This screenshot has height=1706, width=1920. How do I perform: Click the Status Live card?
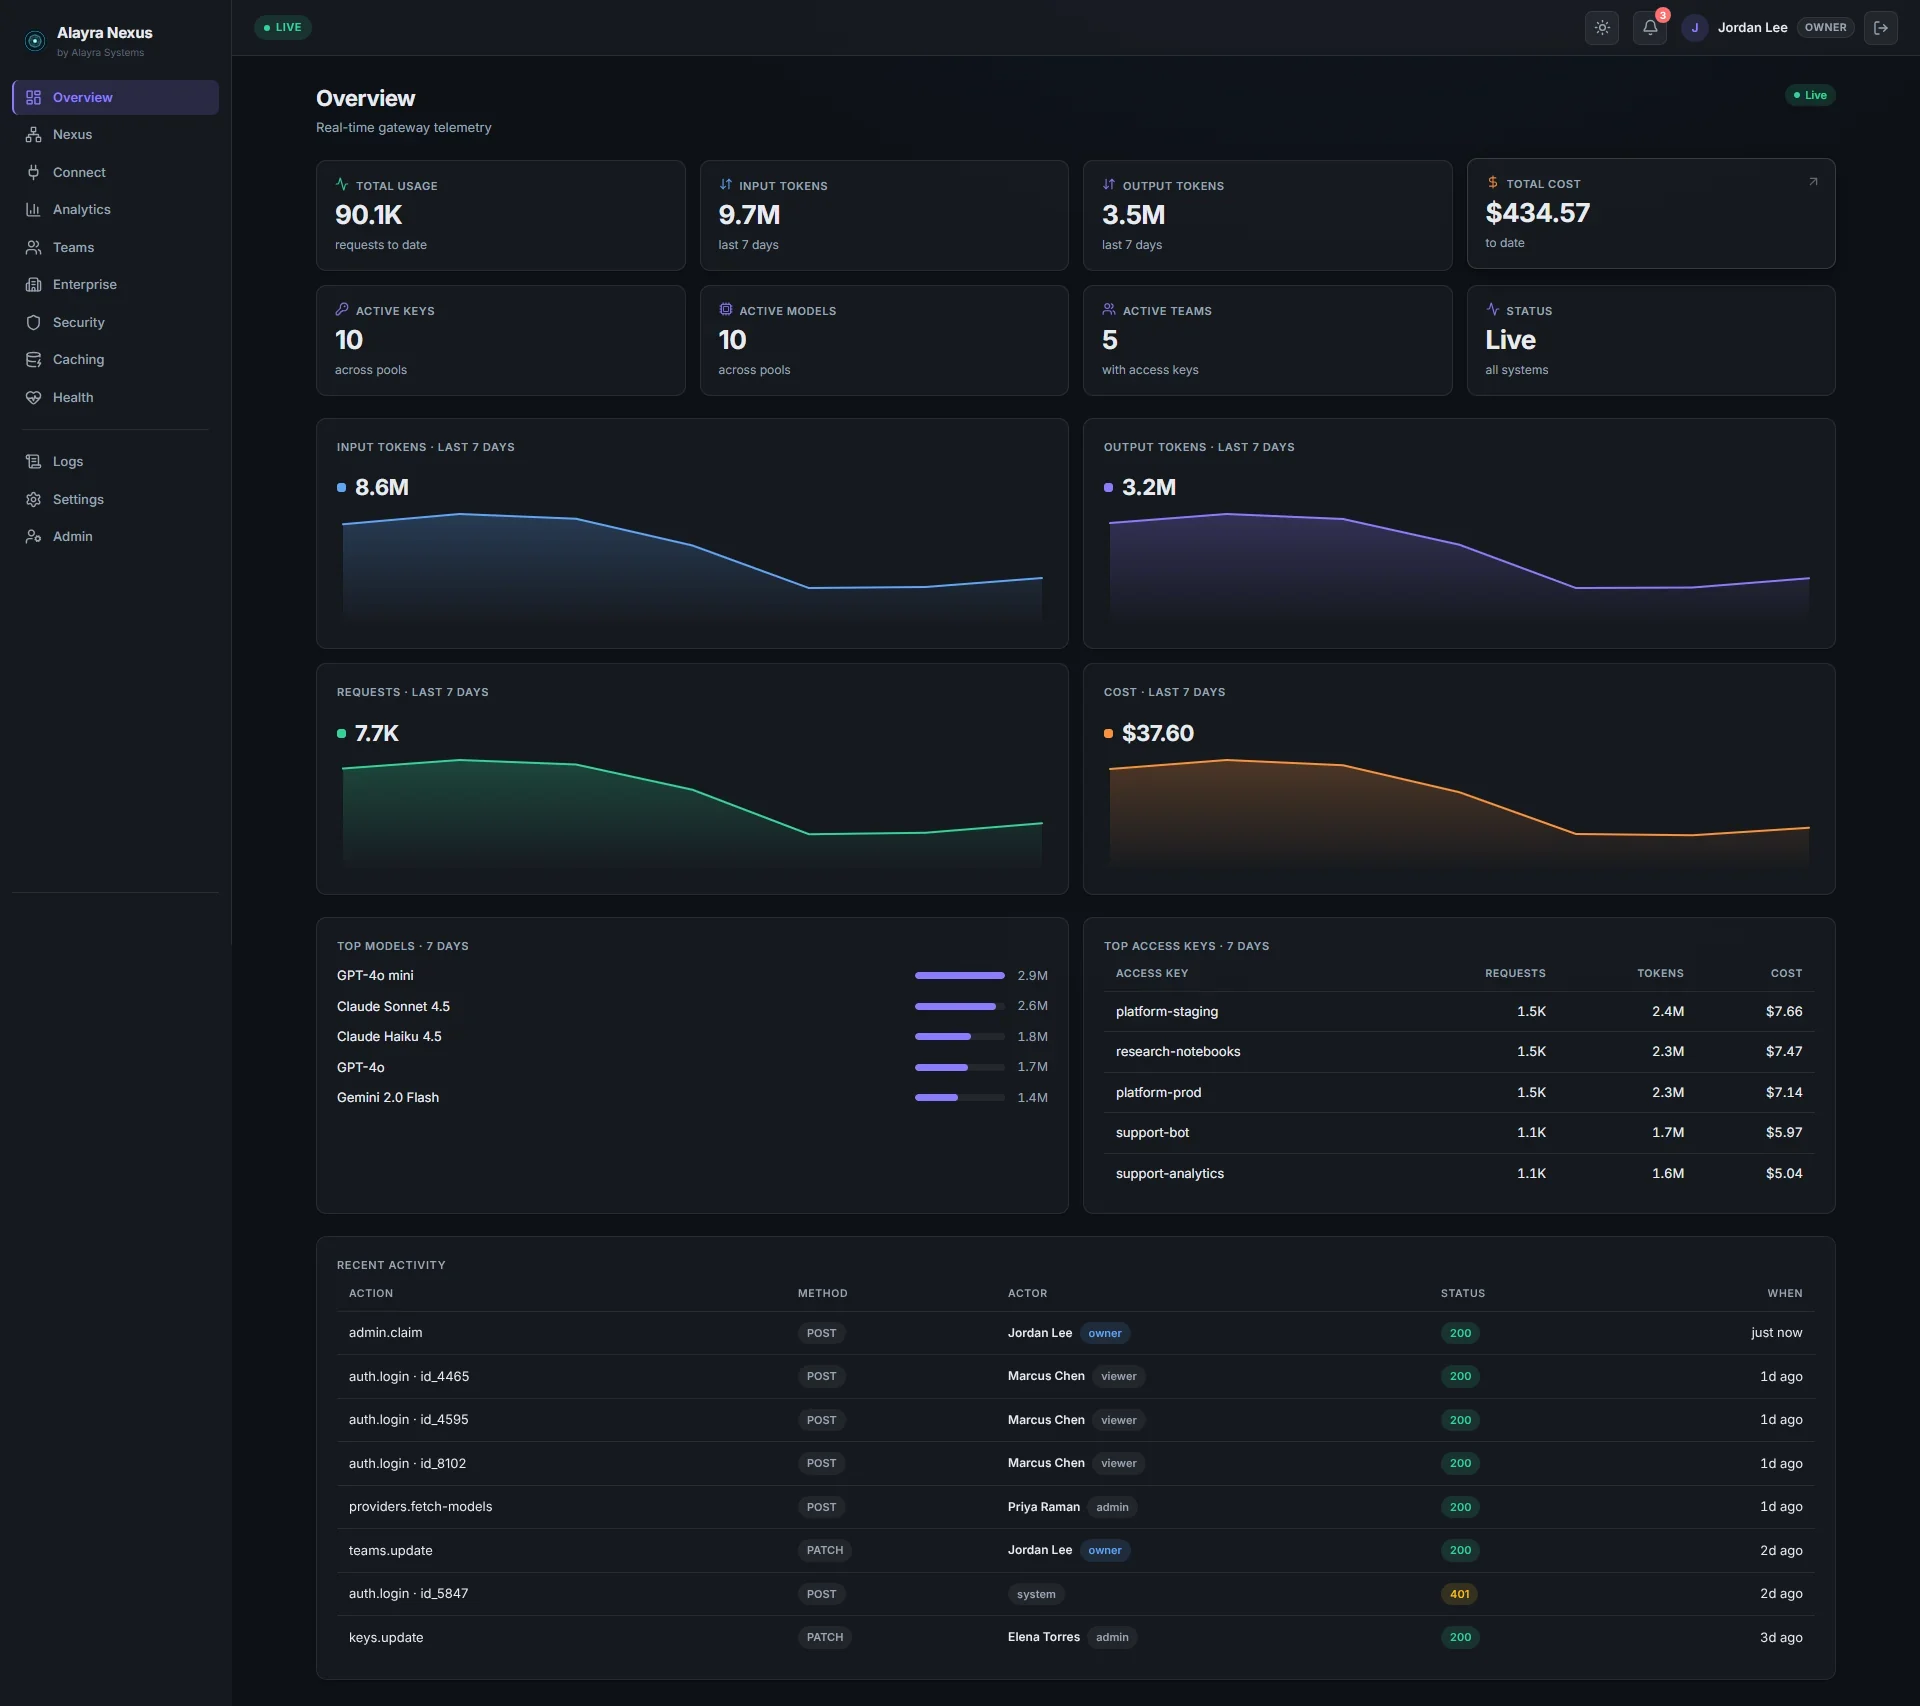[x=1650, y=340]
